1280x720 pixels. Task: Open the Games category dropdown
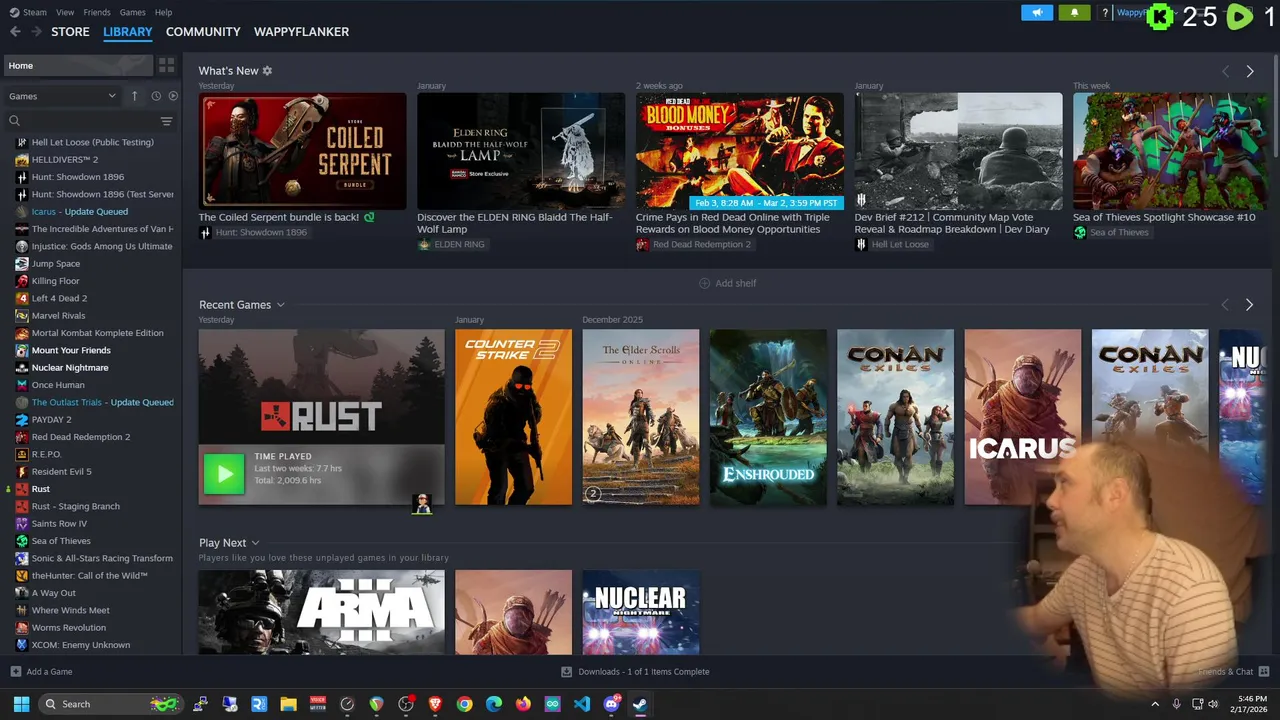tap(63, 96)
